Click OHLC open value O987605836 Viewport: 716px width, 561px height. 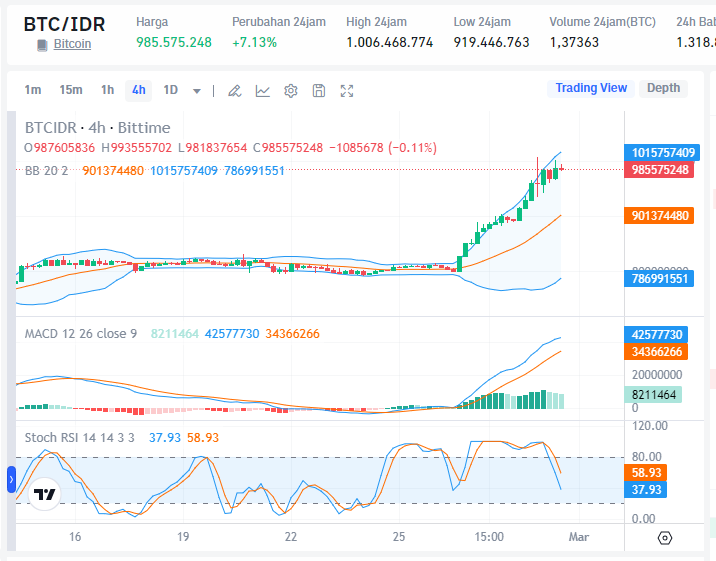59,148
